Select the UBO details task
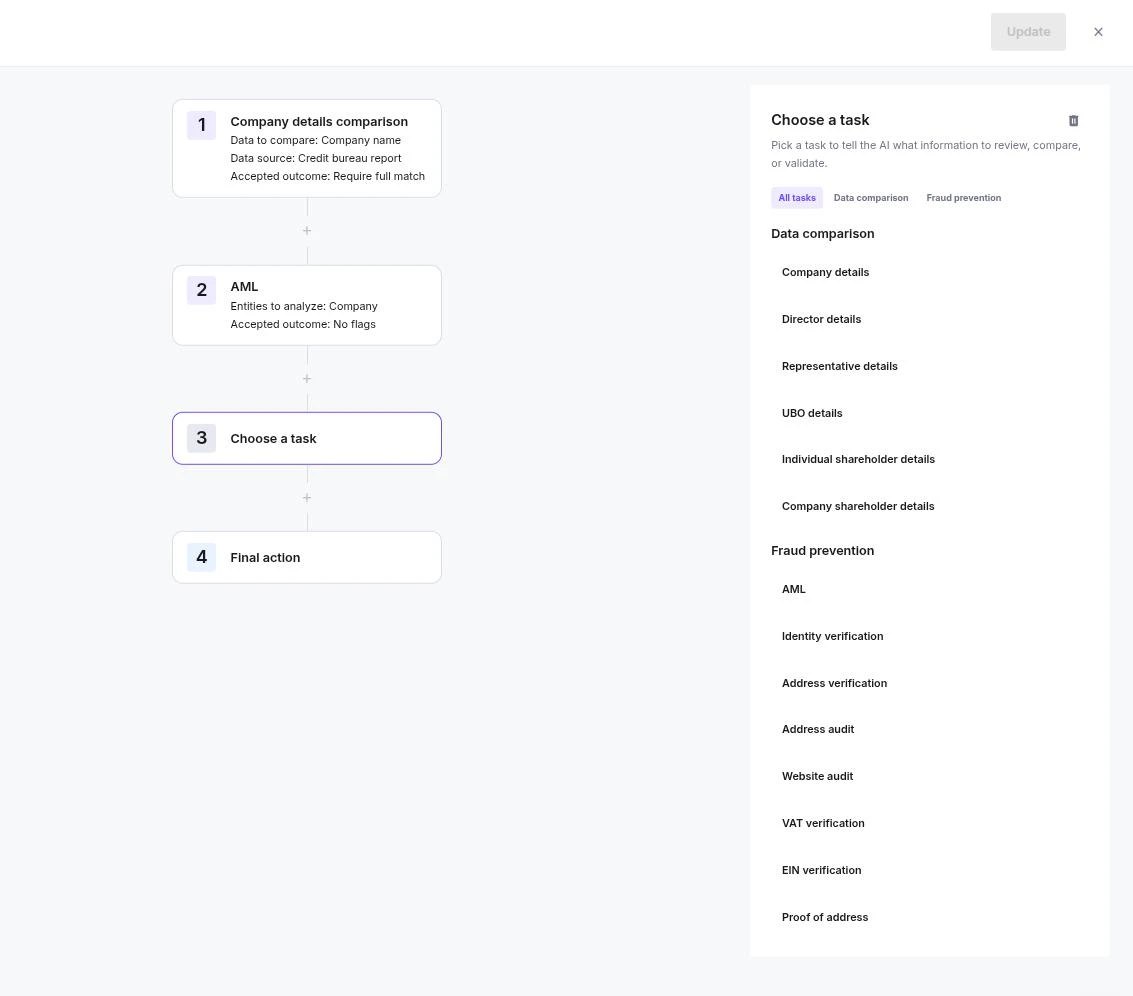This screenshot has width=1133, height=996. [812, 412]
